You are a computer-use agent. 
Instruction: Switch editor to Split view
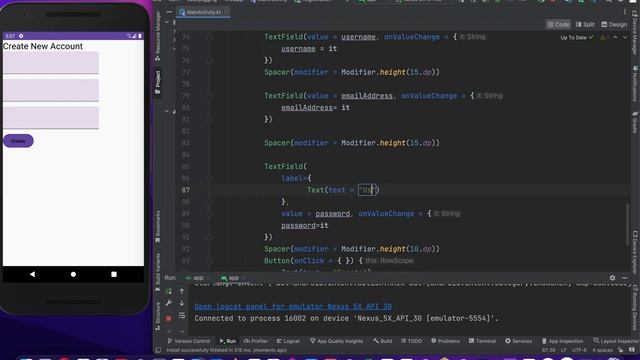[585, 24]
